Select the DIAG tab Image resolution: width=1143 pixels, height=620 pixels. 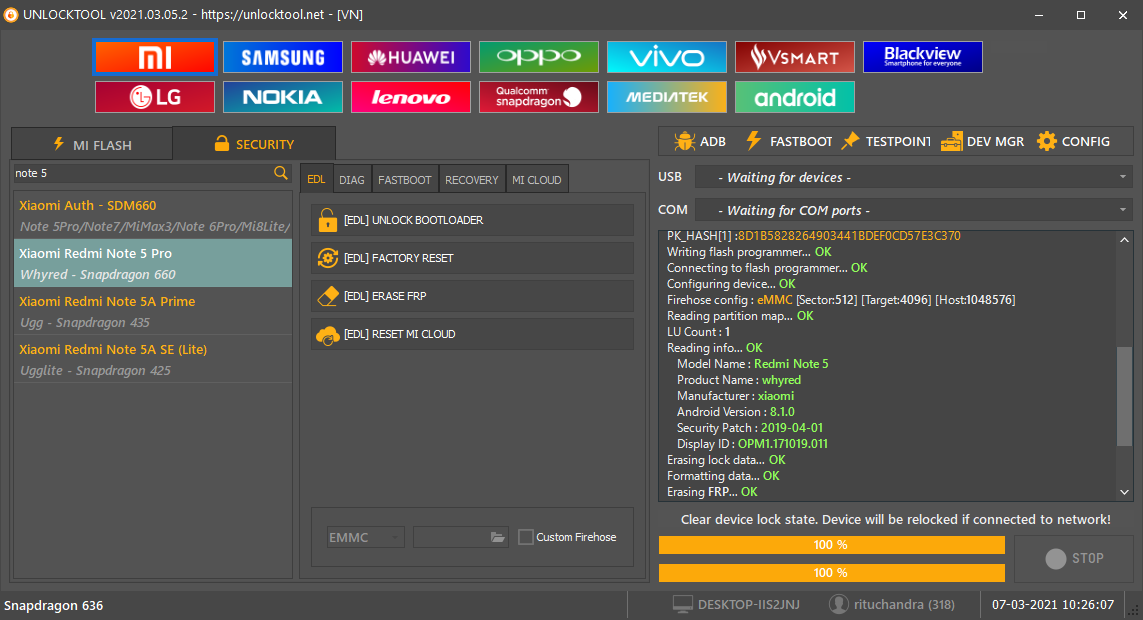coord(351,180)
